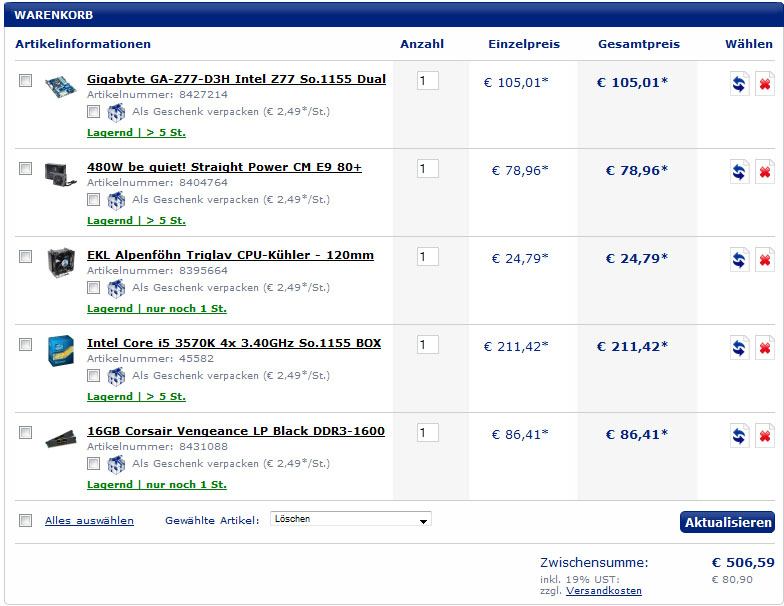Screen dimensions: 784x606
Task: Select the EKL Alpenföhn Triglav item checkbox
Action: tap(25, 256)
